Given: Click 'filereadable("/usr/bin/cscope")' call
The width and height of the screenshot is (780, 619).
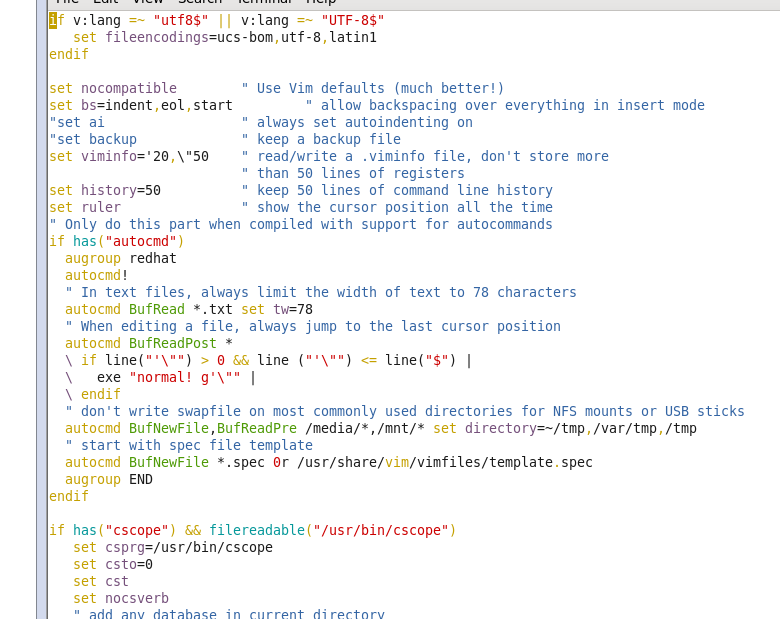Looking at the screenshot, I should pyautogui.click(x=332, y=530).
